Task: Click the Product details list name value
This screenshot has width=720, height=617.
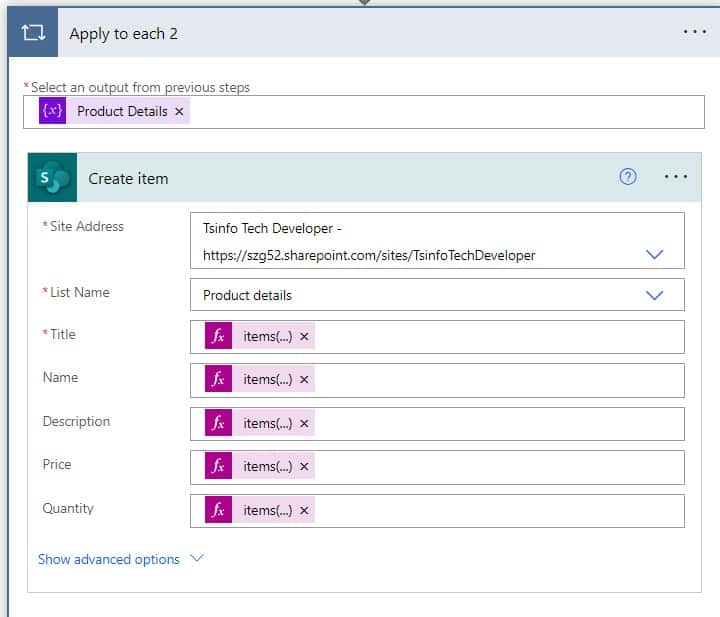Action: click(x=248, y=295)
